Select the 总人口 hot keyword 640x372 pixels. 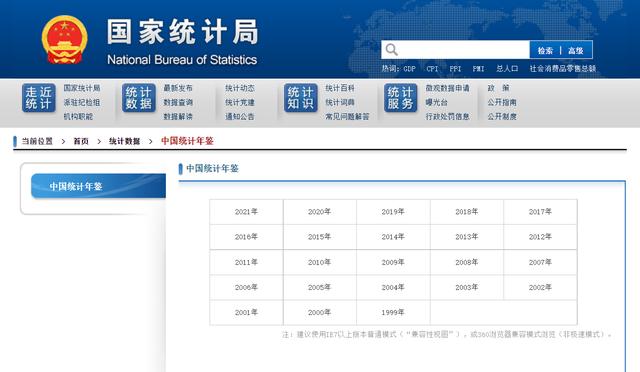tap(507, 69)
